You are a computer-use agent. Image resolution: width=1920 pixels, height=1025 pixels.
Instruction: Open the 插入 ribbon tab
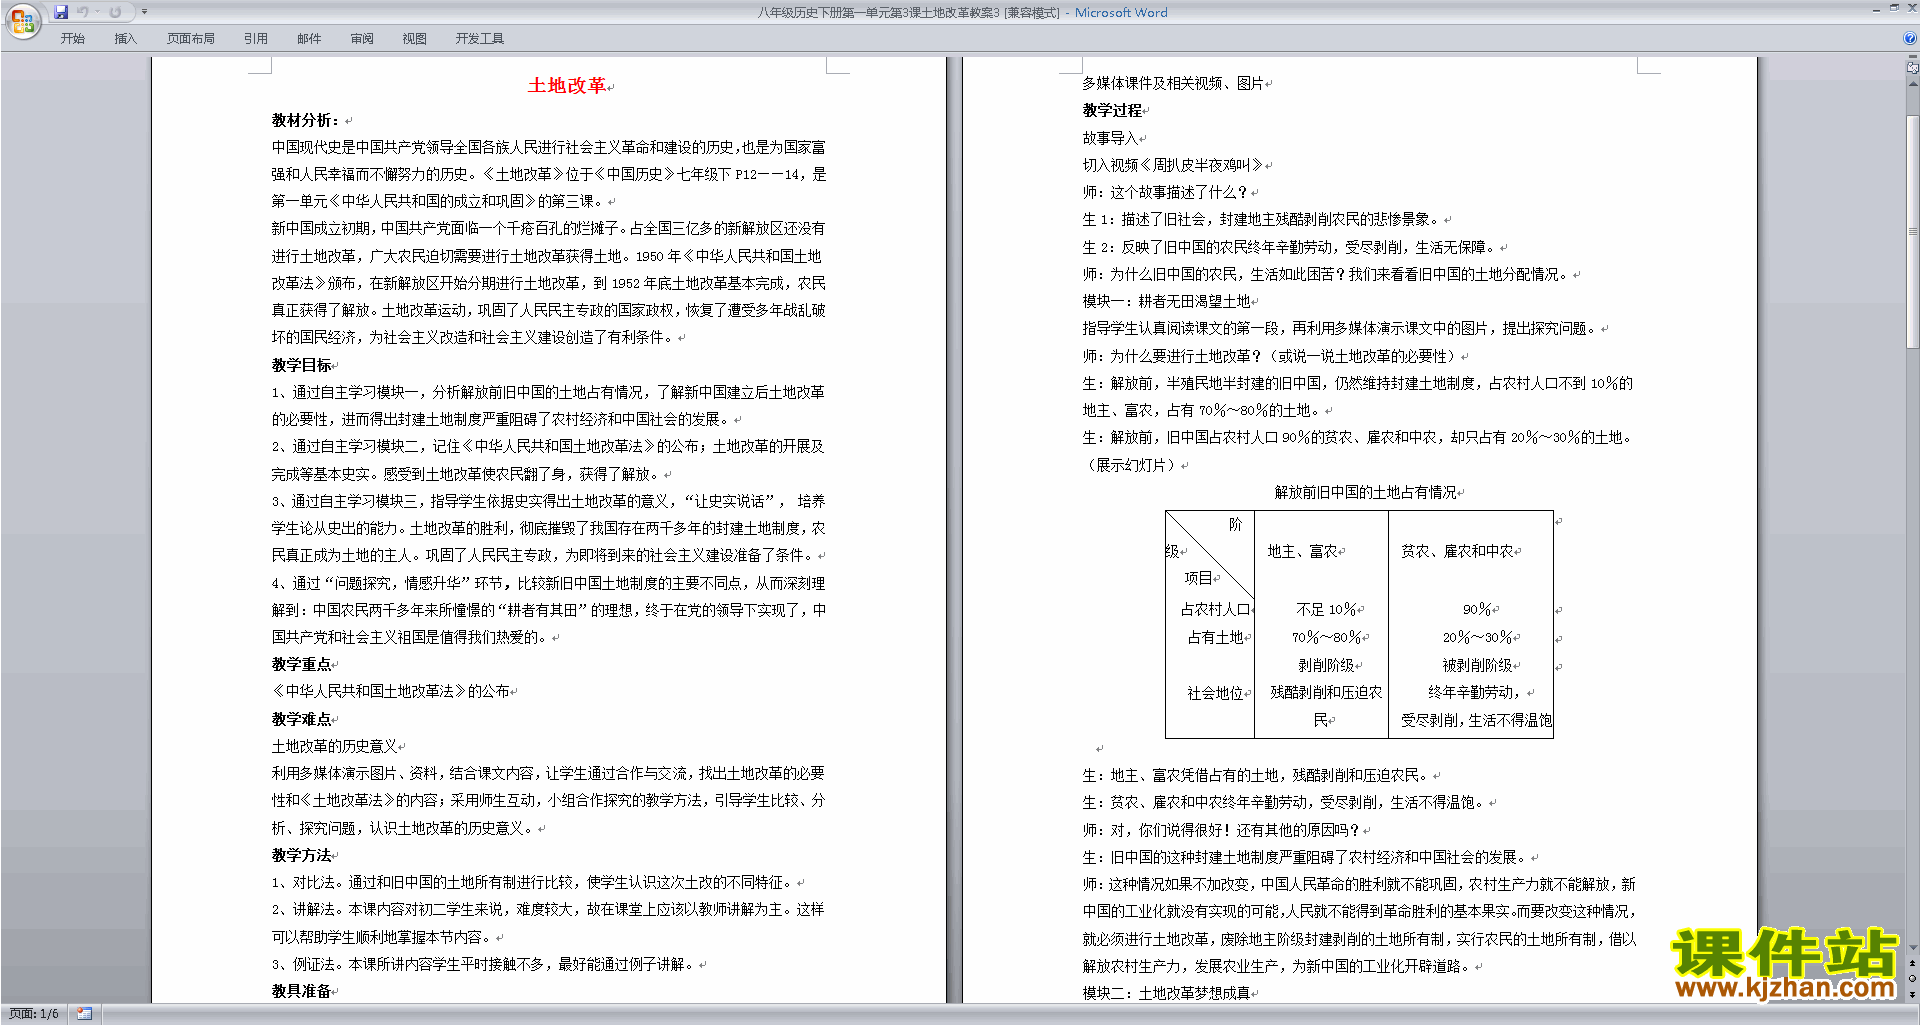(x=125, y=39)
